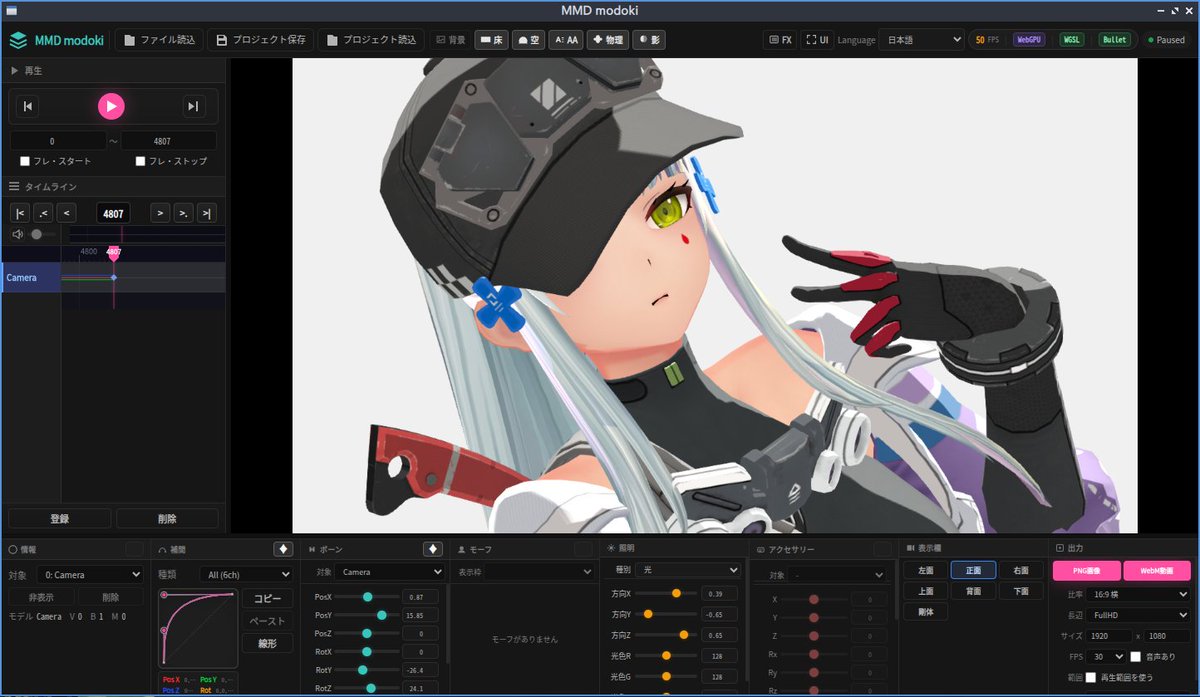This screenshot has height=697, width=1200.
Task: Click the current frame field 4807
Action: click(x=113, y=213)
